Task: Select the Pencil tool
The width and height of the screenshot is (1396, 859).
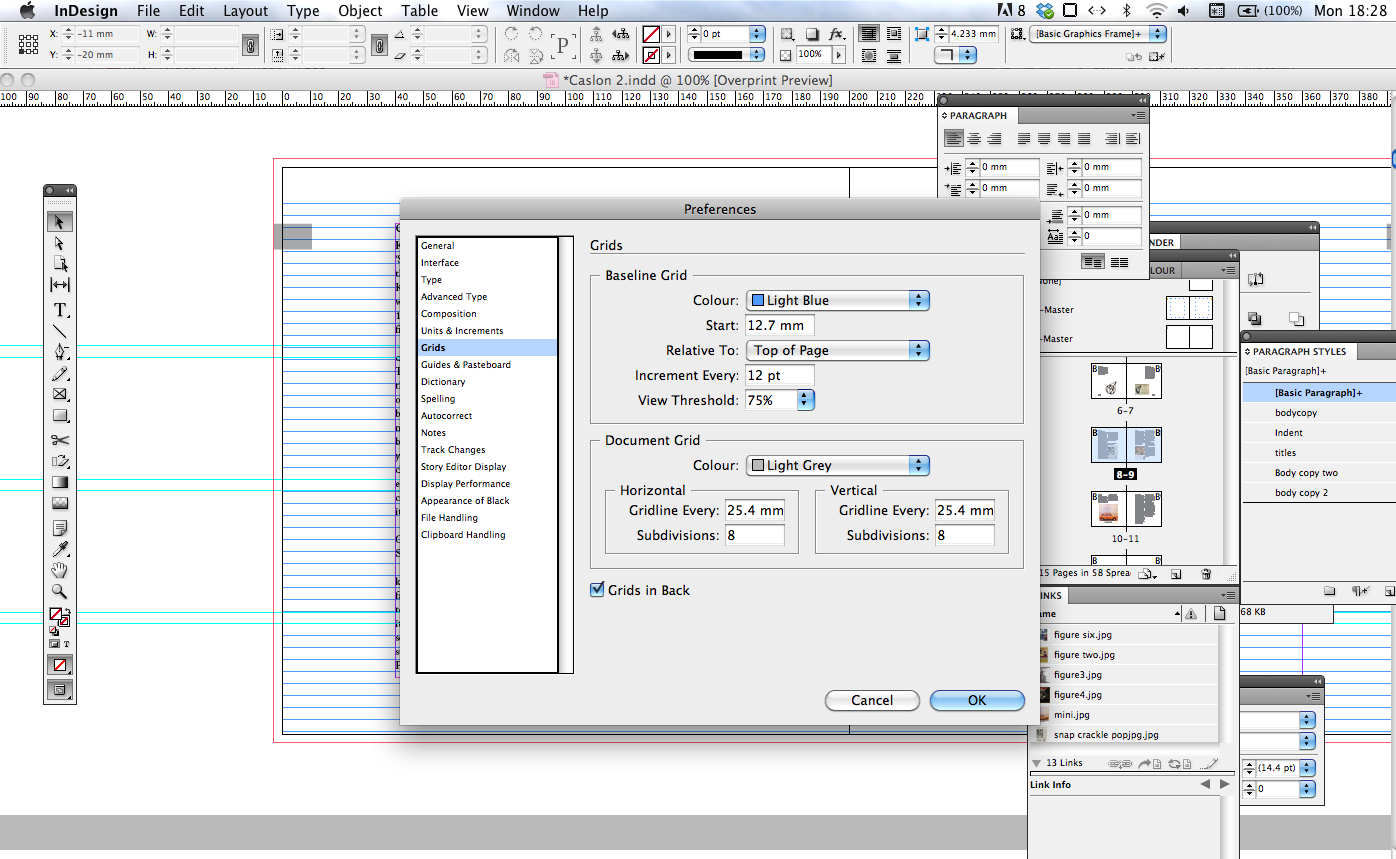Action: [60, 374]
